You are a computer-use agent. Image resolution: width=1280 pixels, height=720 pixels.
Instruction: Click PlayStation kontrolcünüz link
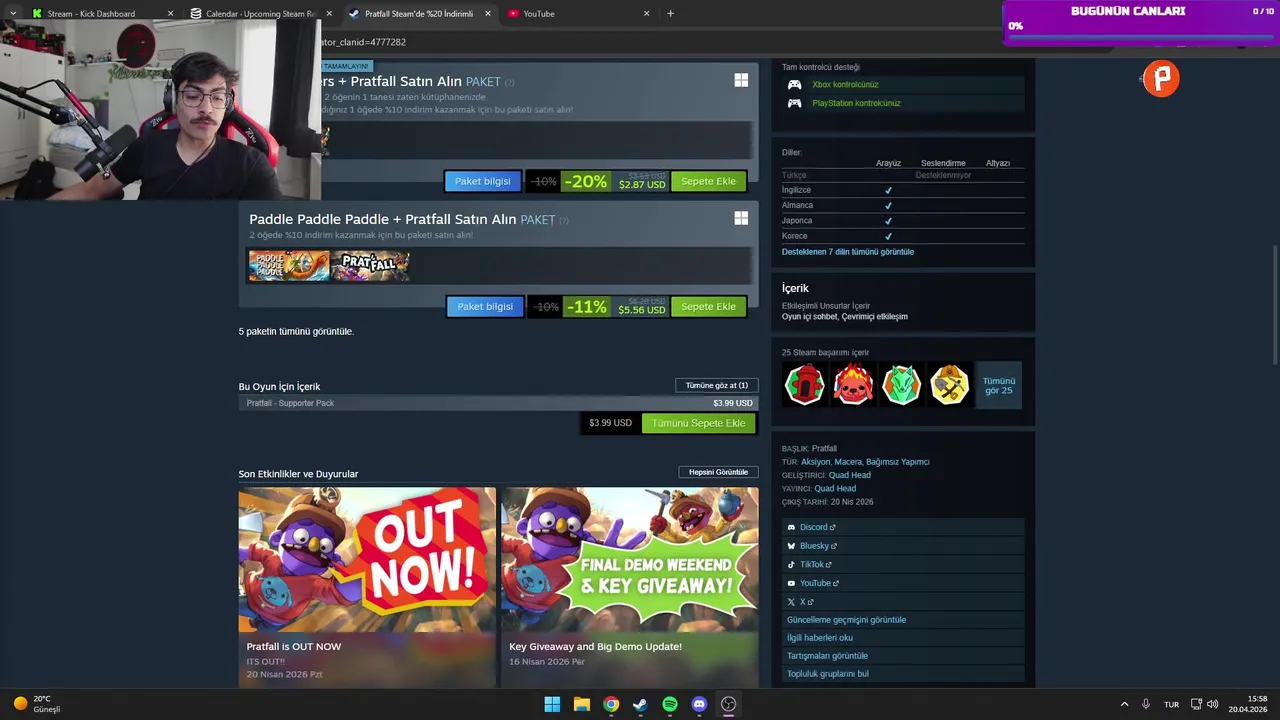pyautogui.click(x=856, y=103)
